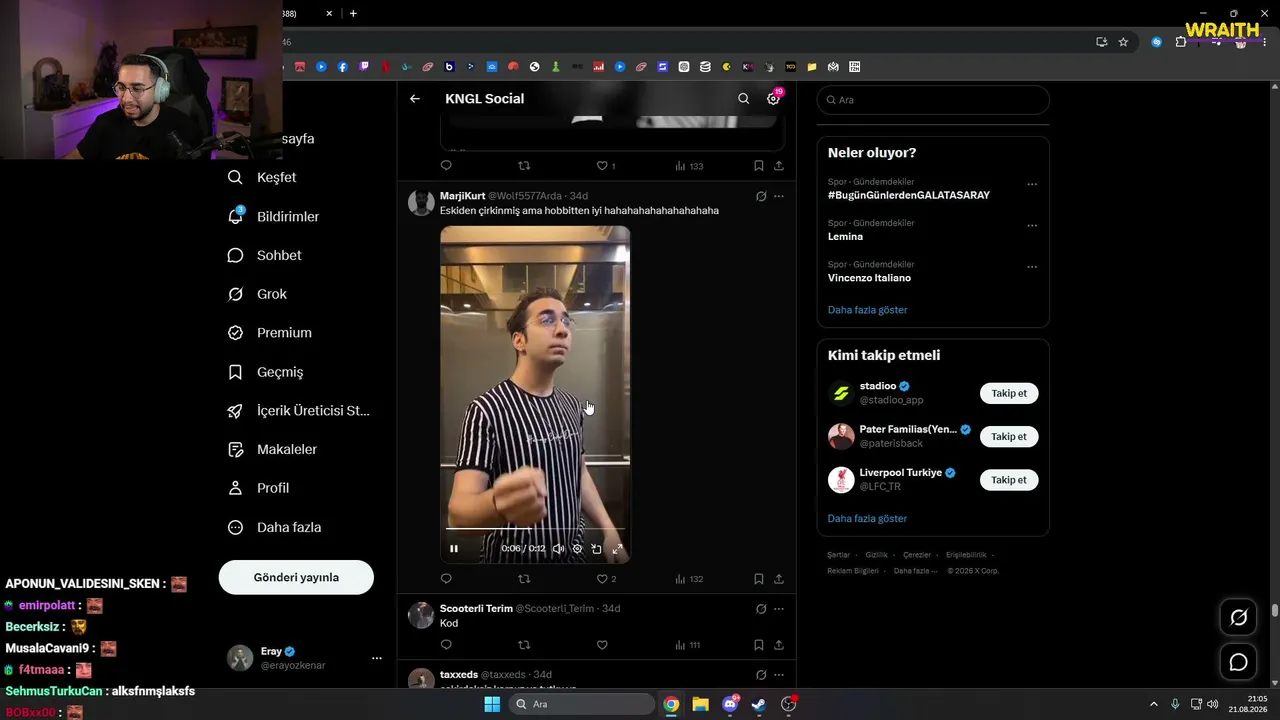Open the Vincenzo Italiano trending topic
Screen dimensions: 1280x720
click(x=869, y=278)
